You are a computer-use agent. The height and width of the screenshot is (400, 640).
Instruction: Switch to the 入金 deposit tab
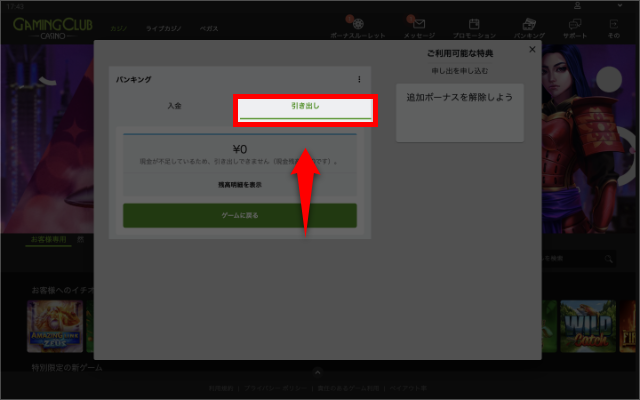(175, 105)
